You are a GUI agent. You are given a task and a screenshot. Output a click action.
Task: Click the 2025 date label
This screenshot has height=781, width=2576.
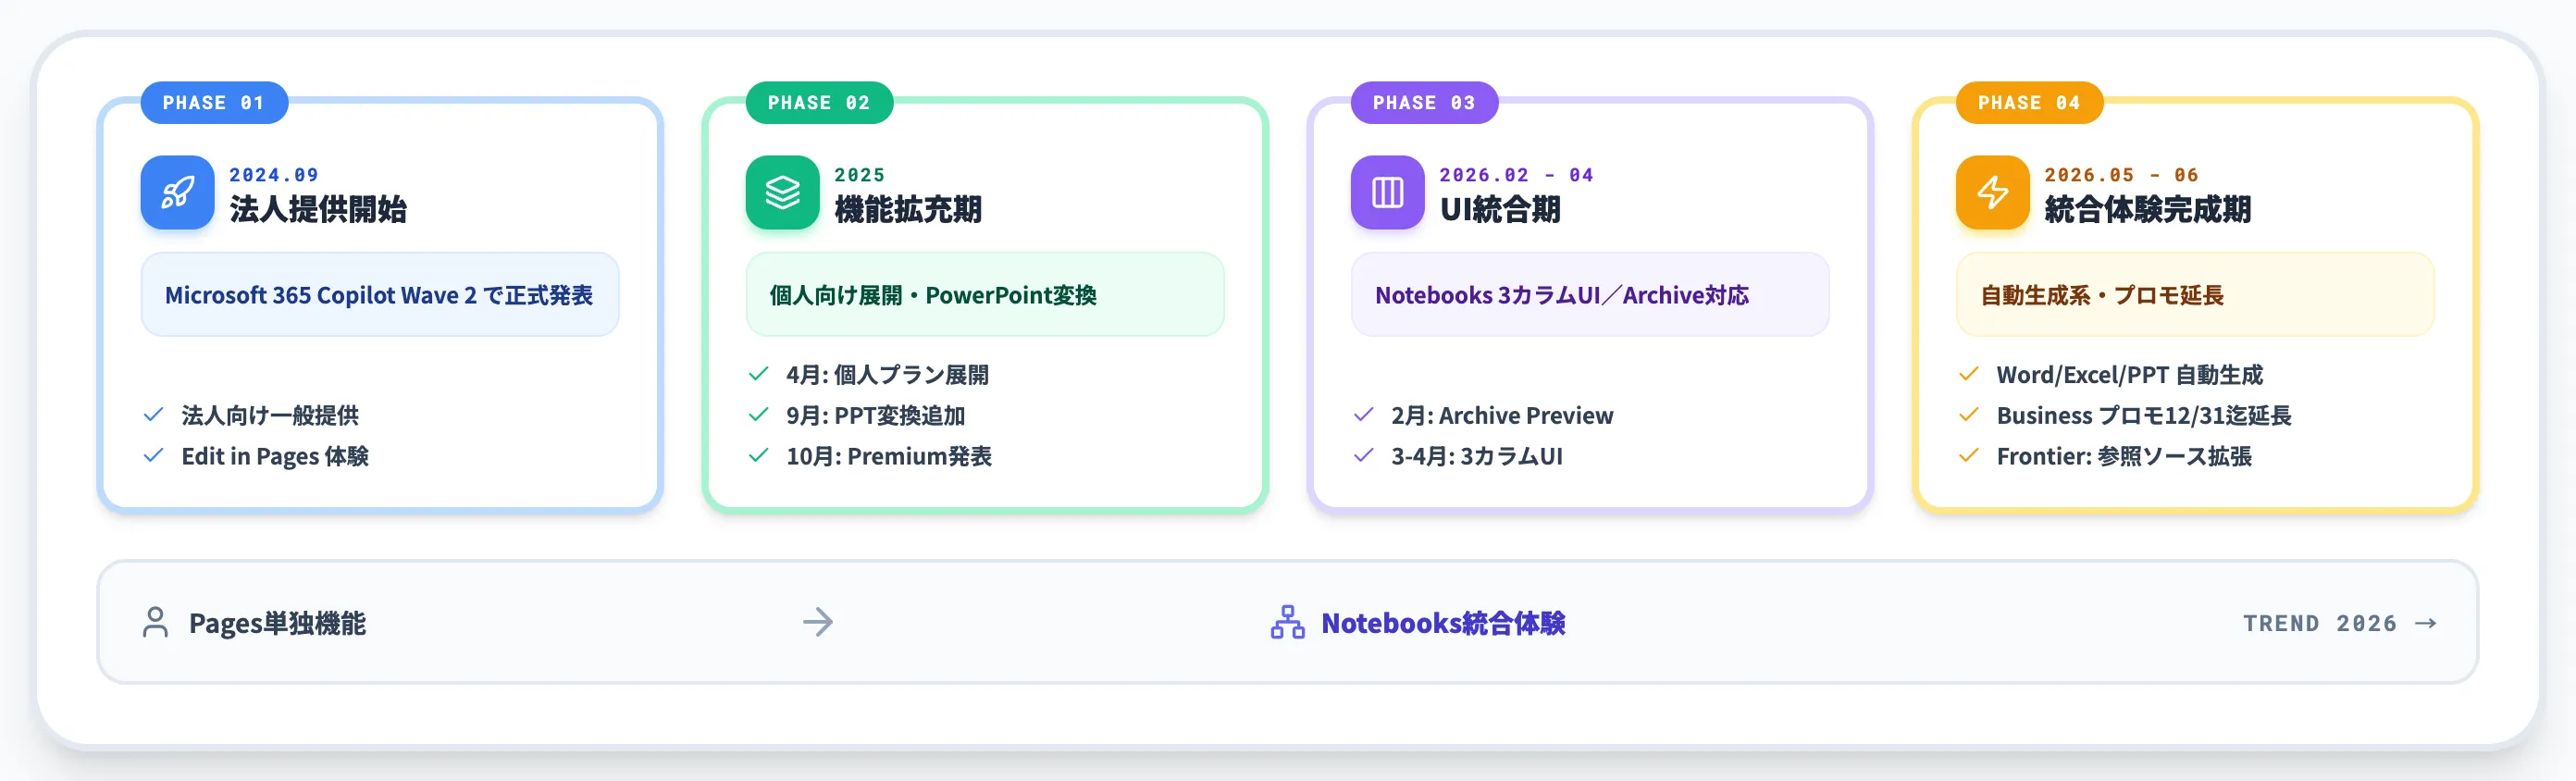click(859, 175)
